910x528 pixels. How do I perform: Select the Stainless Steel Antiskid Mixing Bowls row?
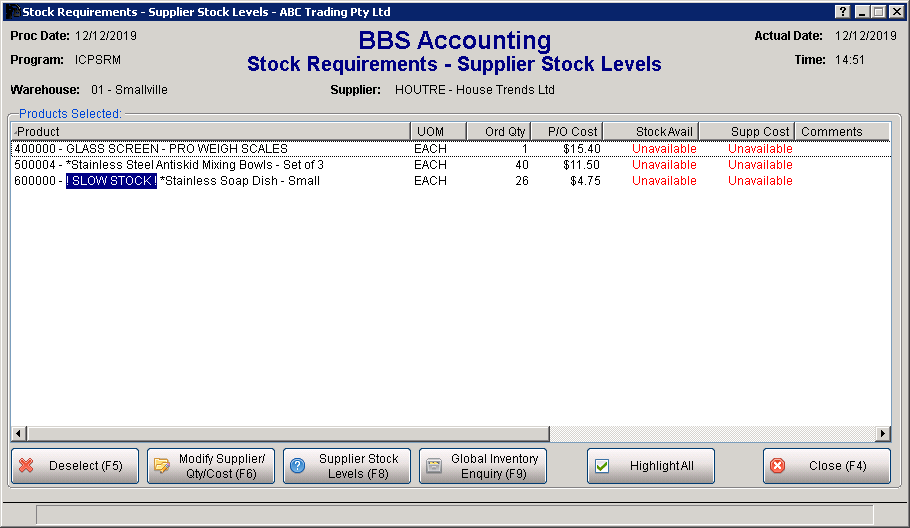(x=168, y=165)
